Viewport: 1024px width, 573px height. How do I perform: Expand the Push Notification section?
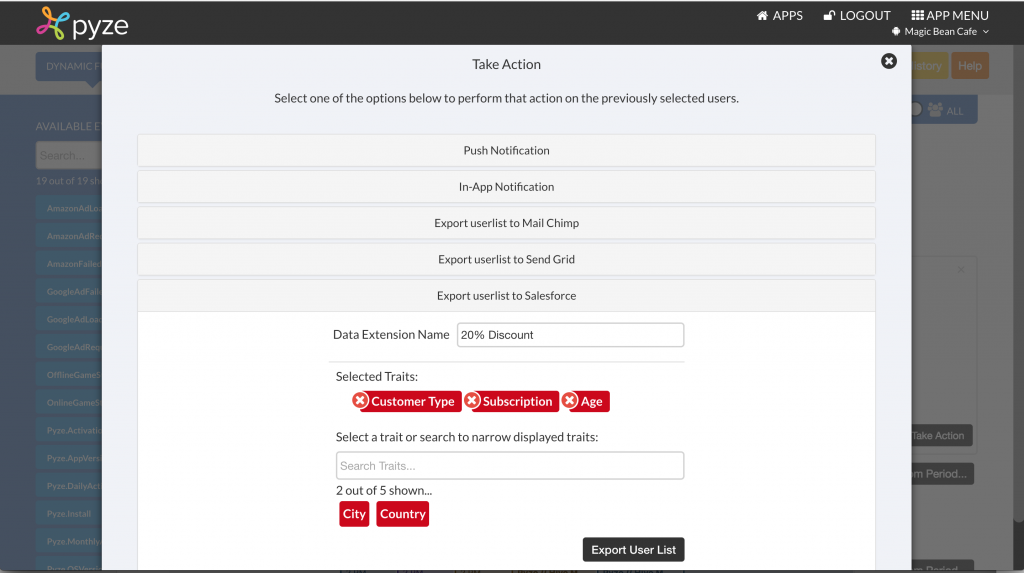pyautogui.click(x=506, y=150)
